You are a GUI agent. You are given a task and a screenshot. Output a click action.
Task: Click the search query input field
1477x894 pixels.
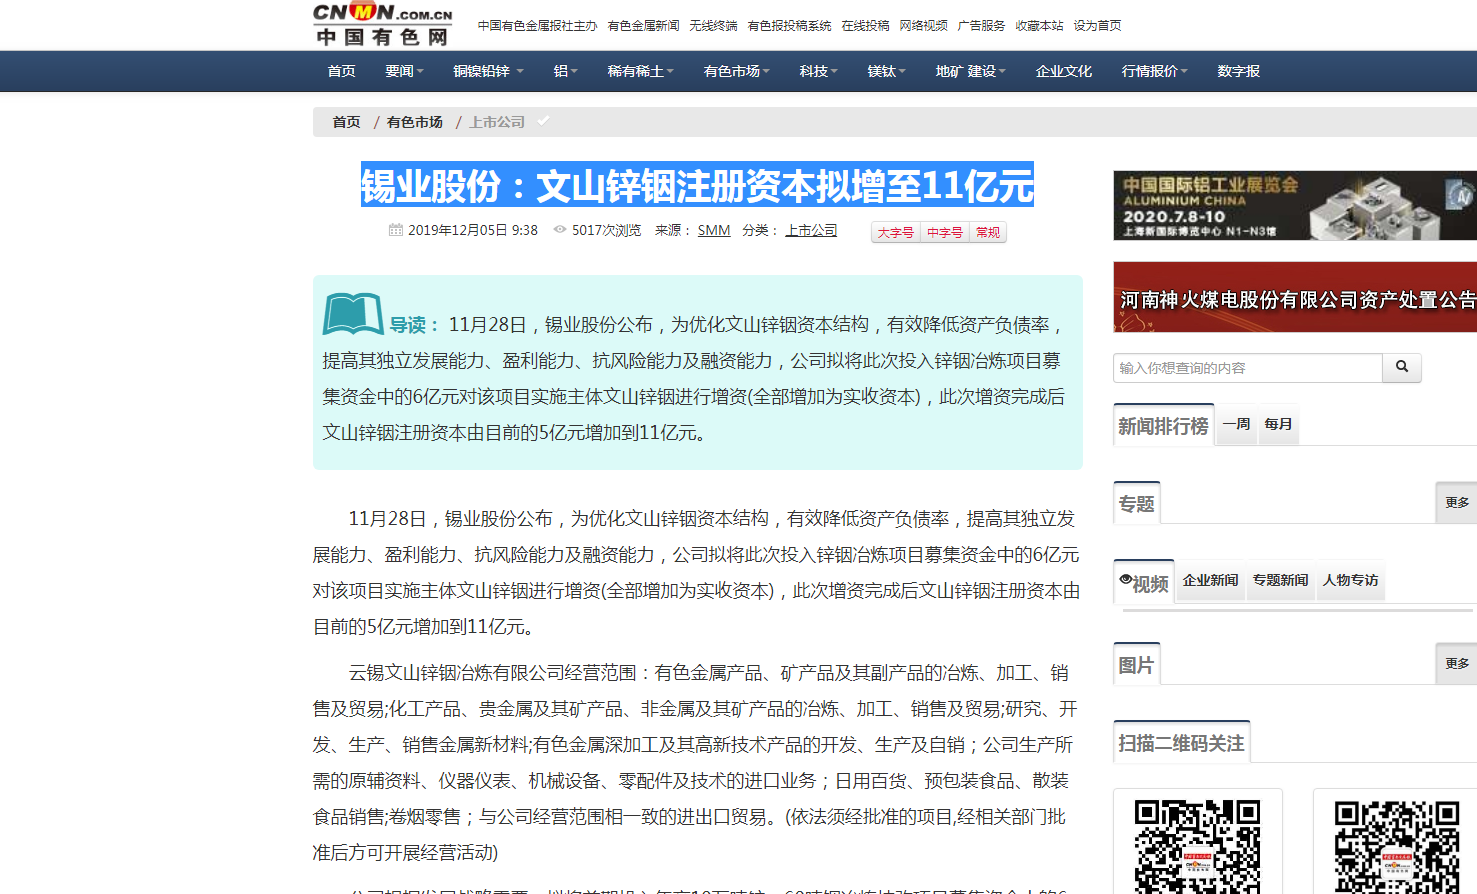point(1247,368)
